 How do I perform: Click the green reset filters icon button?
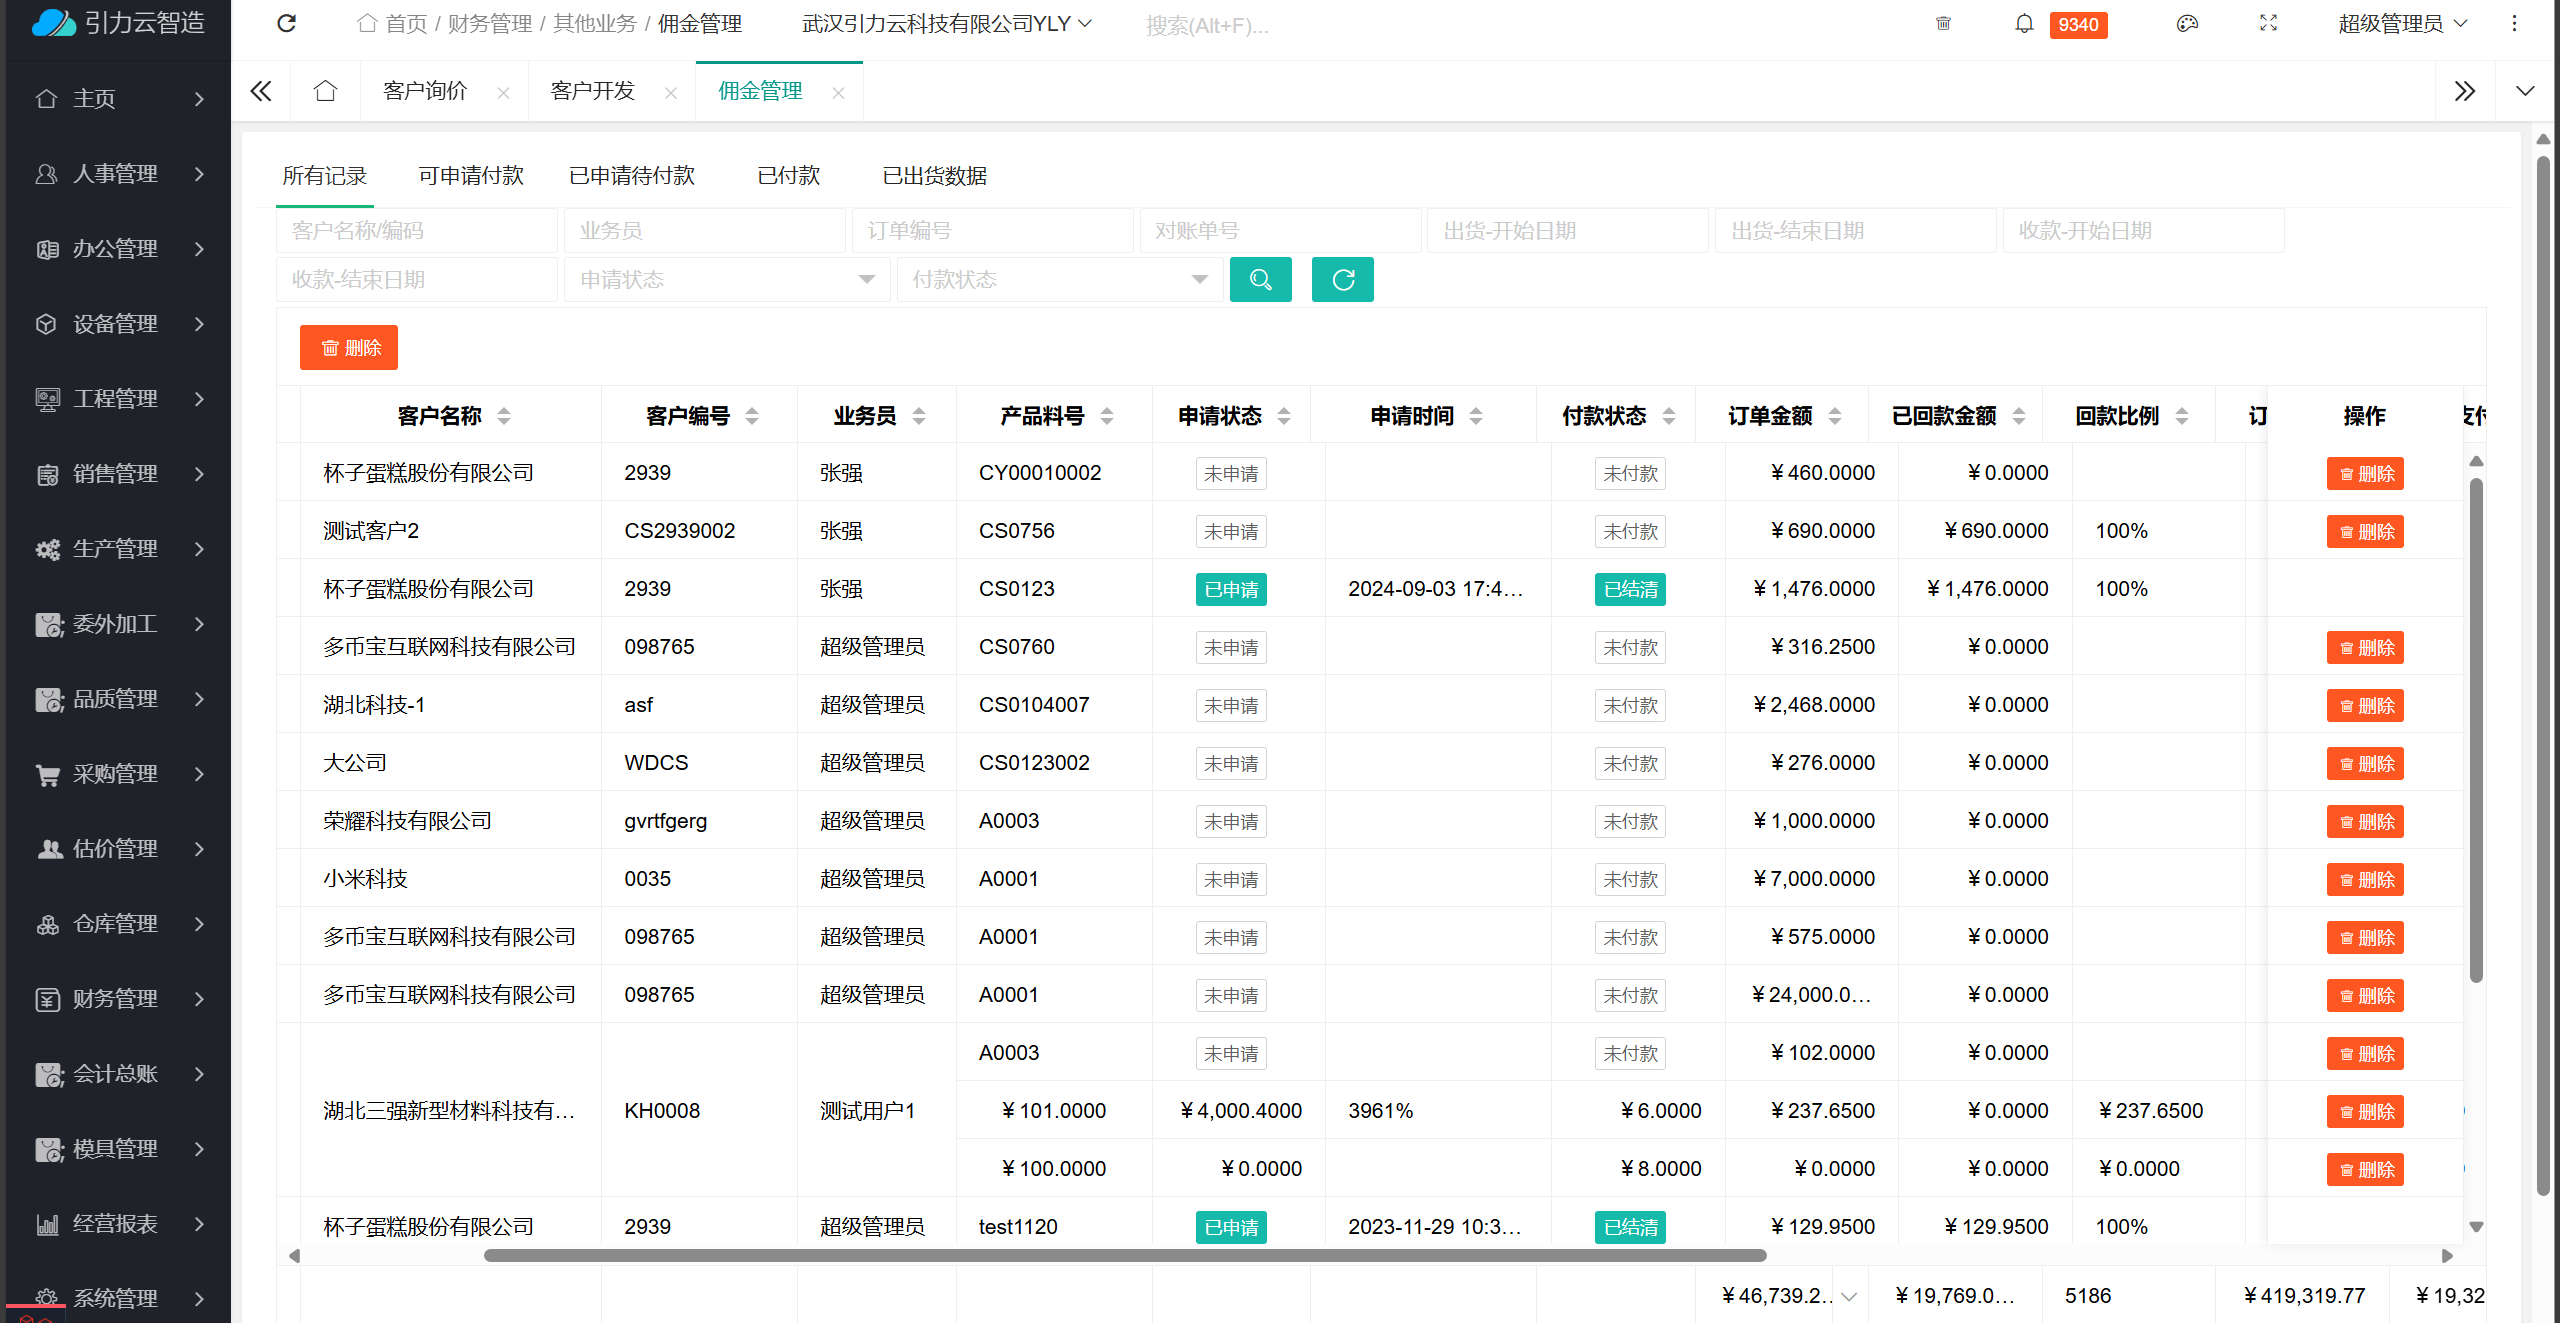(1342, 279)
